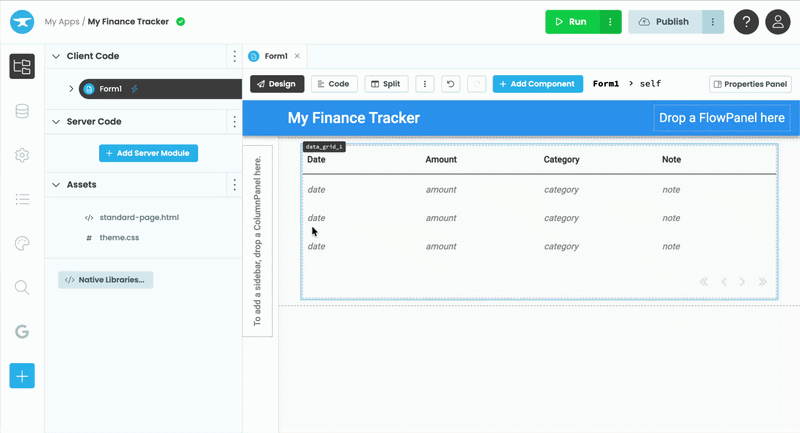This screenshot has height=433, width=800.
Task: Open Client Code three-dot menu
Action: tap(234, 56)
